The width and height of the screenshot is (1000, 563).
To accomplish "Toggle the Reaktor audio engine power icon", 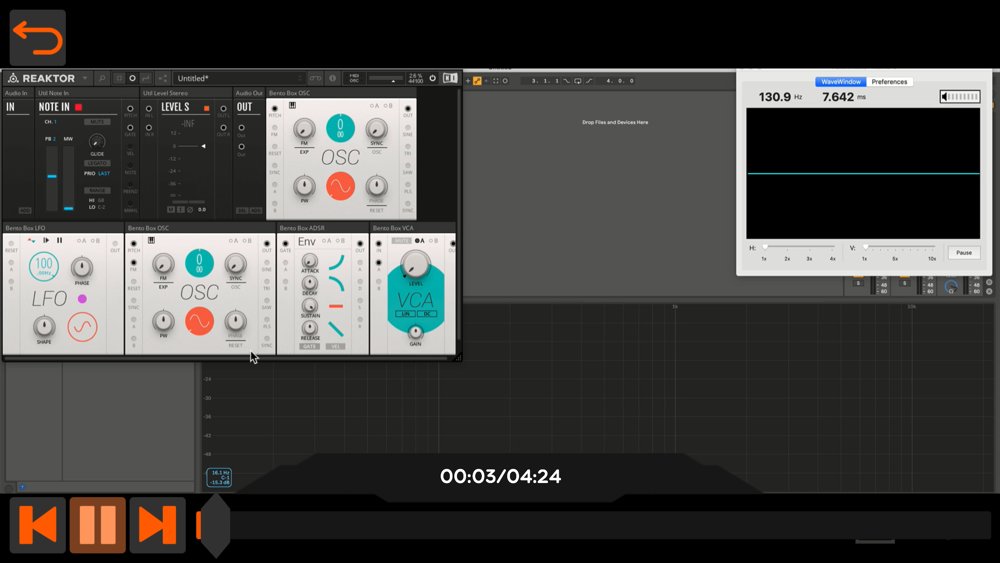I will coord(432,78).
